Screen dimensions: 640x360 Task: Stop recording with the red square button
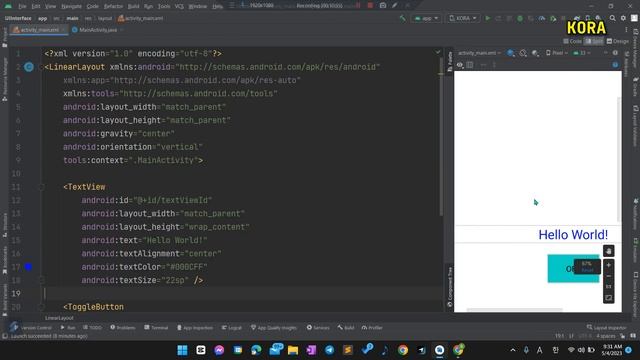coord(370,5)
